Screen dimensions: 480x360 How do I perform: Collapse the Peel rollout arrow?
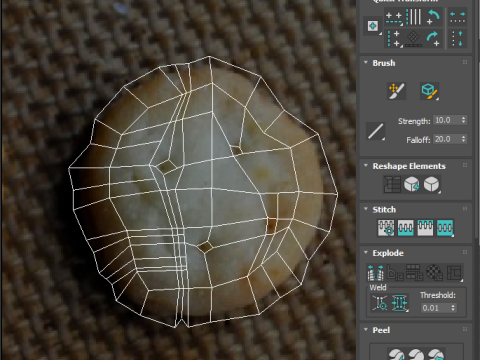pos(366,330)
